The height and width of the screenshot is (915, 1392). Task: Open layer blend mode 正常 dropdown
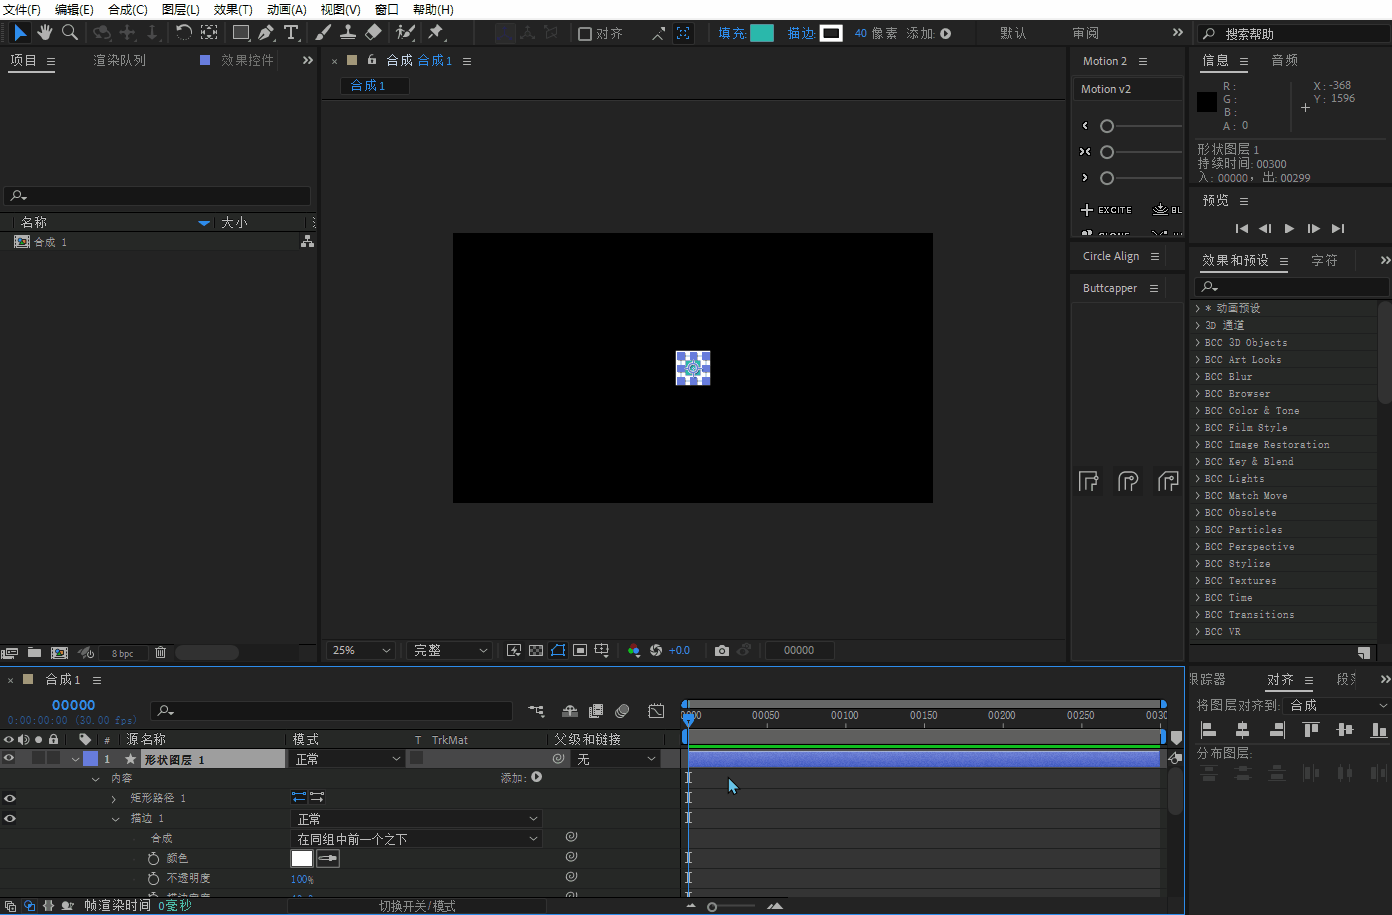347,759
